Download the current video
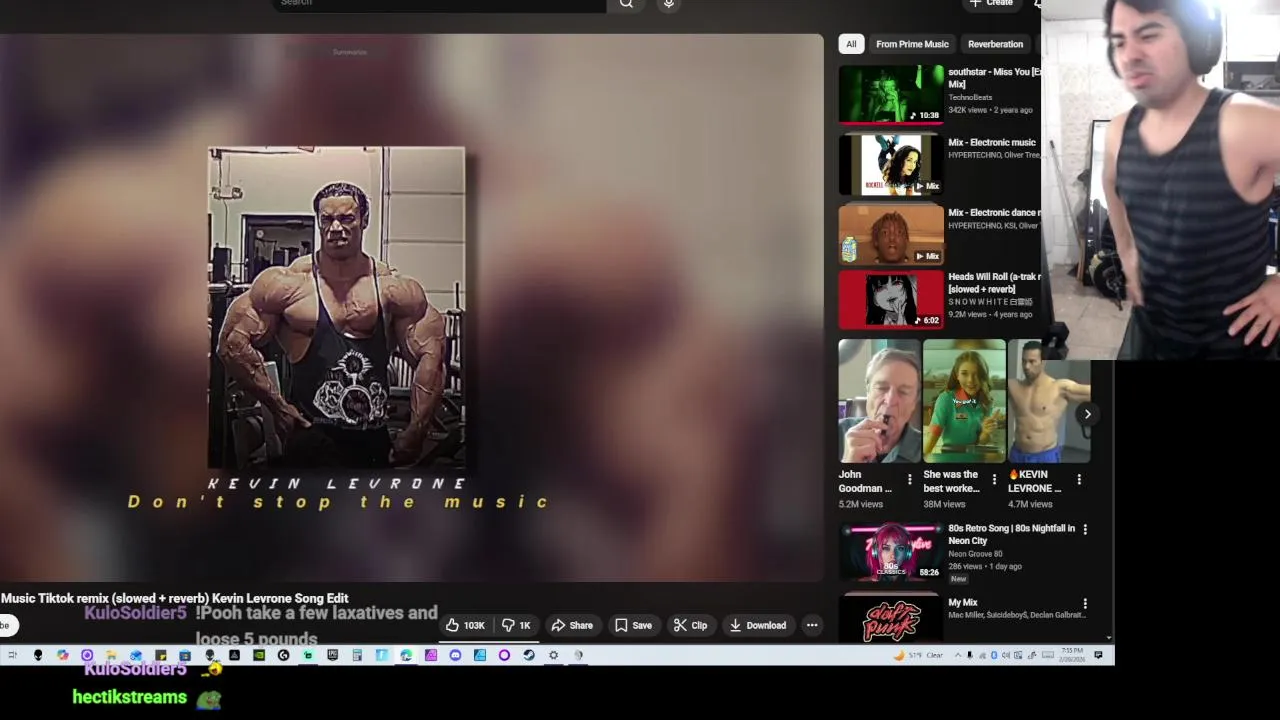Screen dimensions: 1280x720 click(x=758, y=625)
